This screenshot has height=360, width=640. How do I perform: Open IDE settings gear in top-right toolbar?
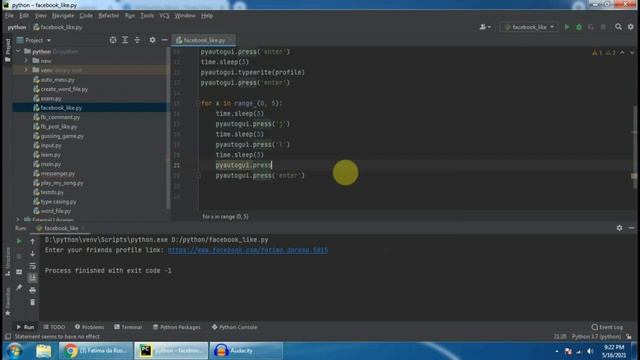[x=631, y=27]
